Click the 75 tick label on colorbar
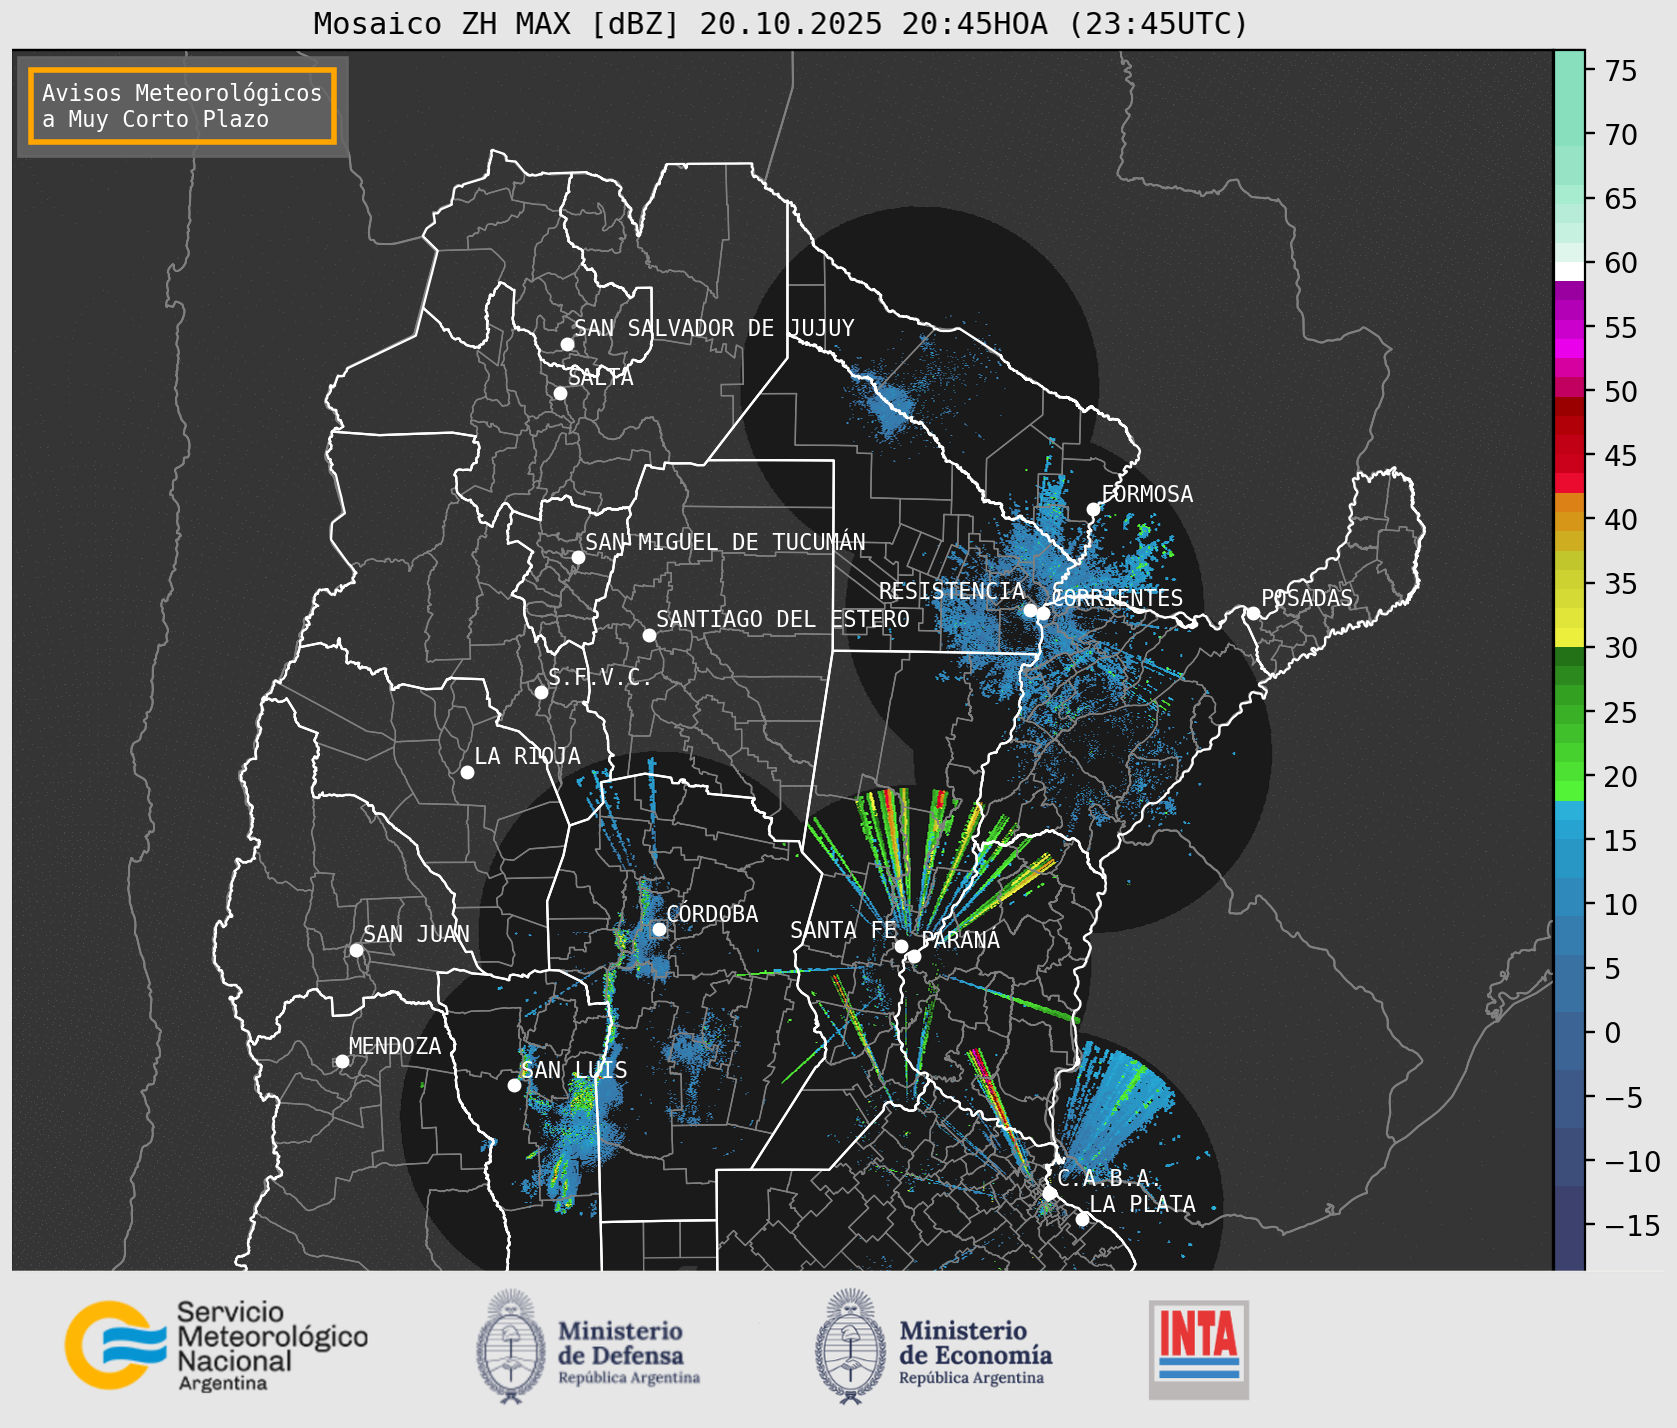This screenshot has height=1428, width=1677. click(x=1621, y=70)
